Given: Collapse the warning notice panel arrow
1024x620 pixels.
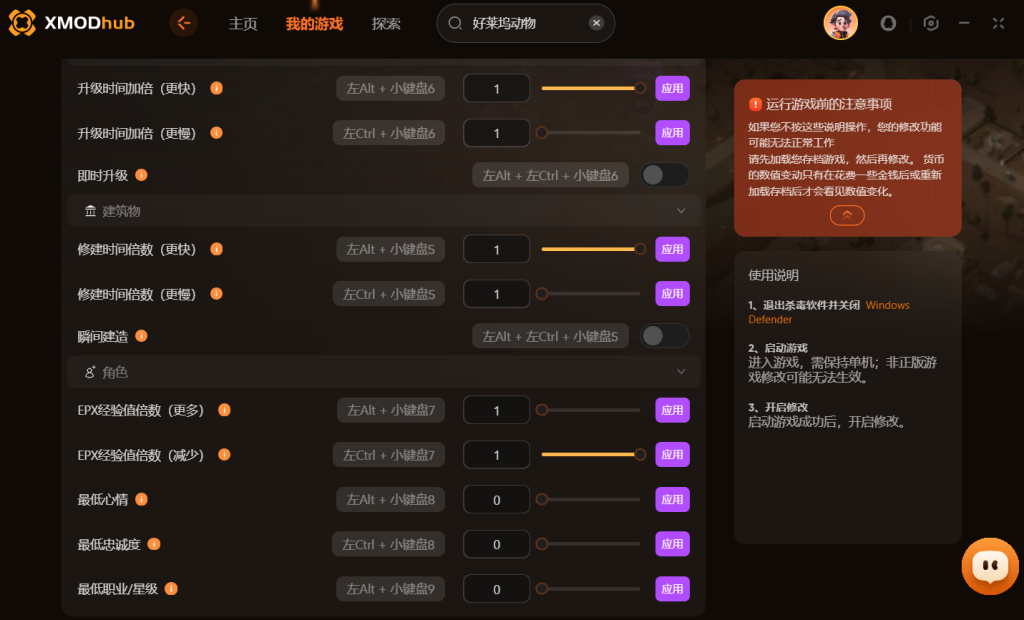Looking at the screenshot, I should 847,215.
